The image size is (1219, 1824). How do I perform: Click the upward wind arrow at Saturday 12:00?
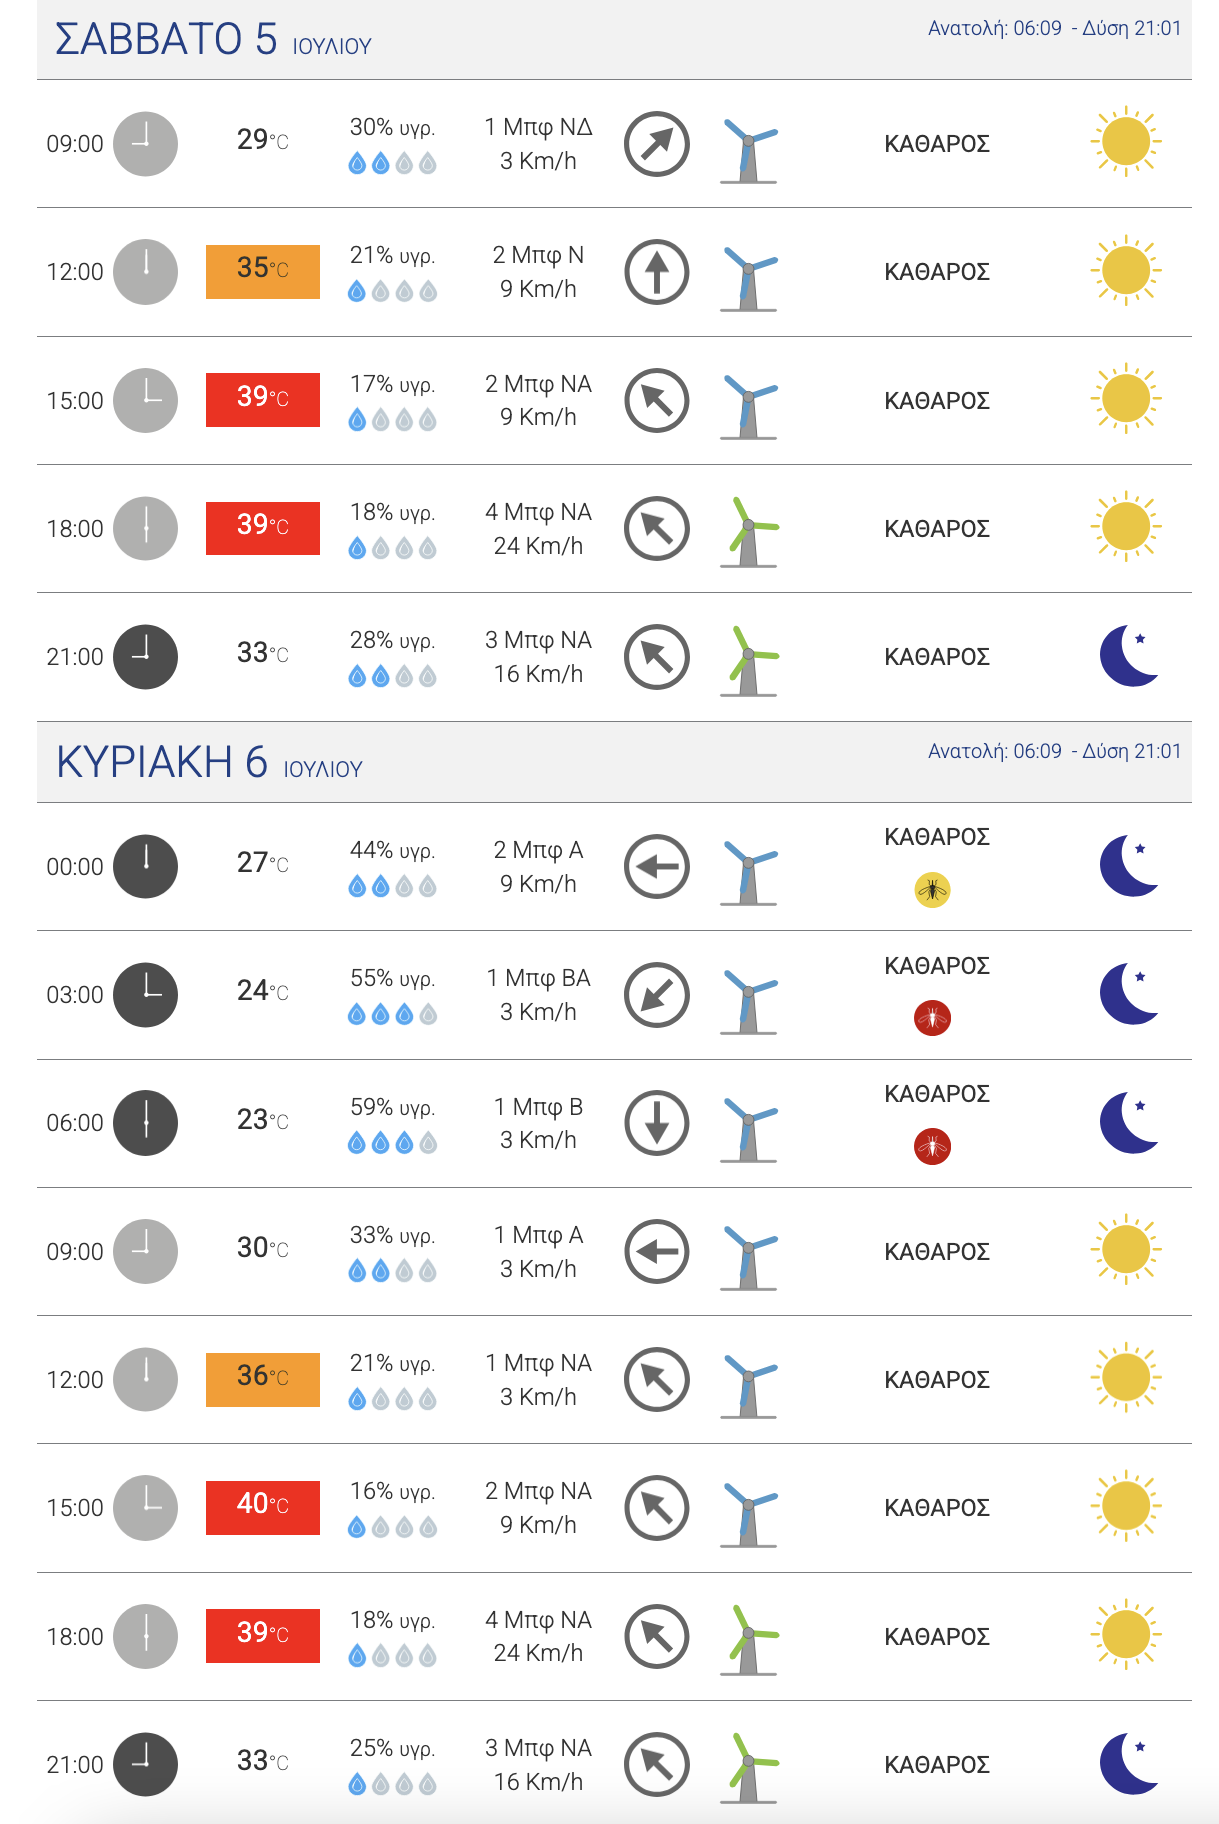pos(656,272)
